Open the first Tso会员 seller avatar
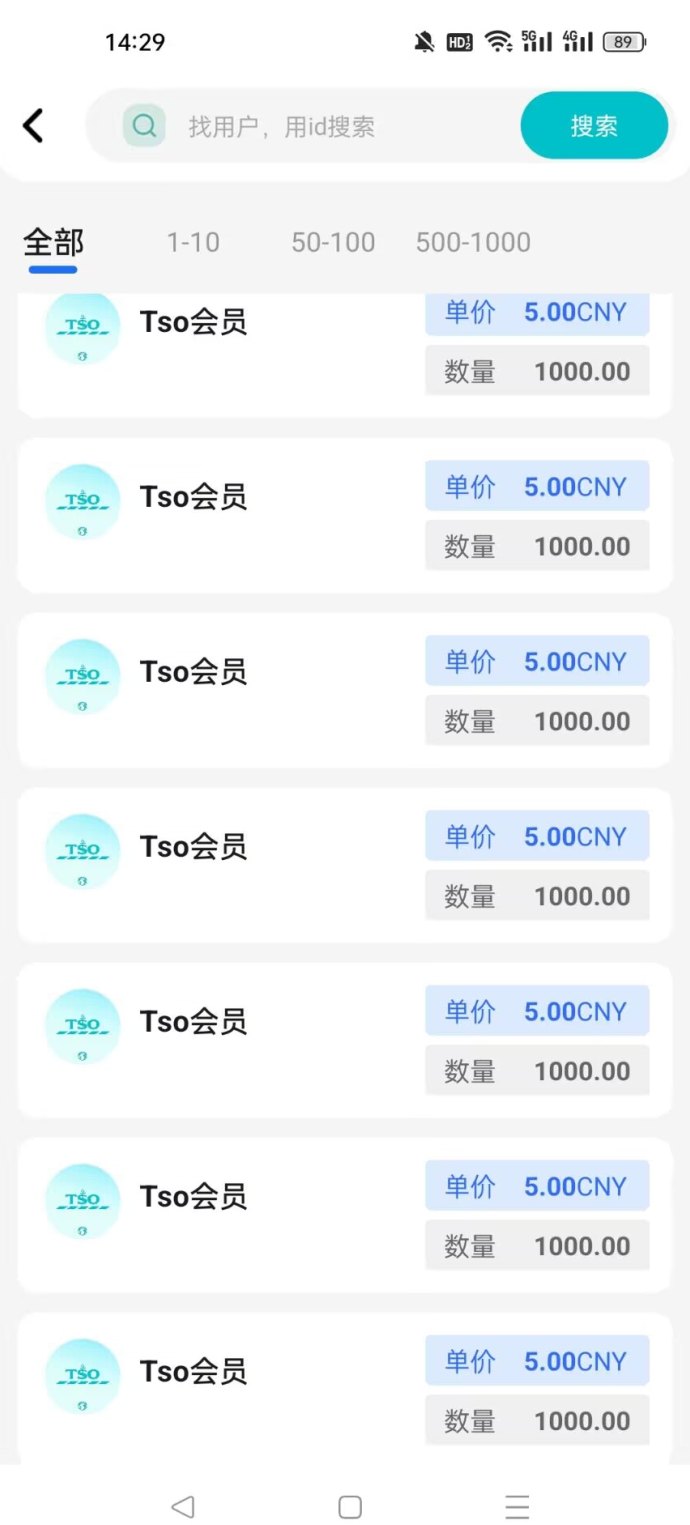Screen dimensions: 690x1525 [x=82, y=326]
